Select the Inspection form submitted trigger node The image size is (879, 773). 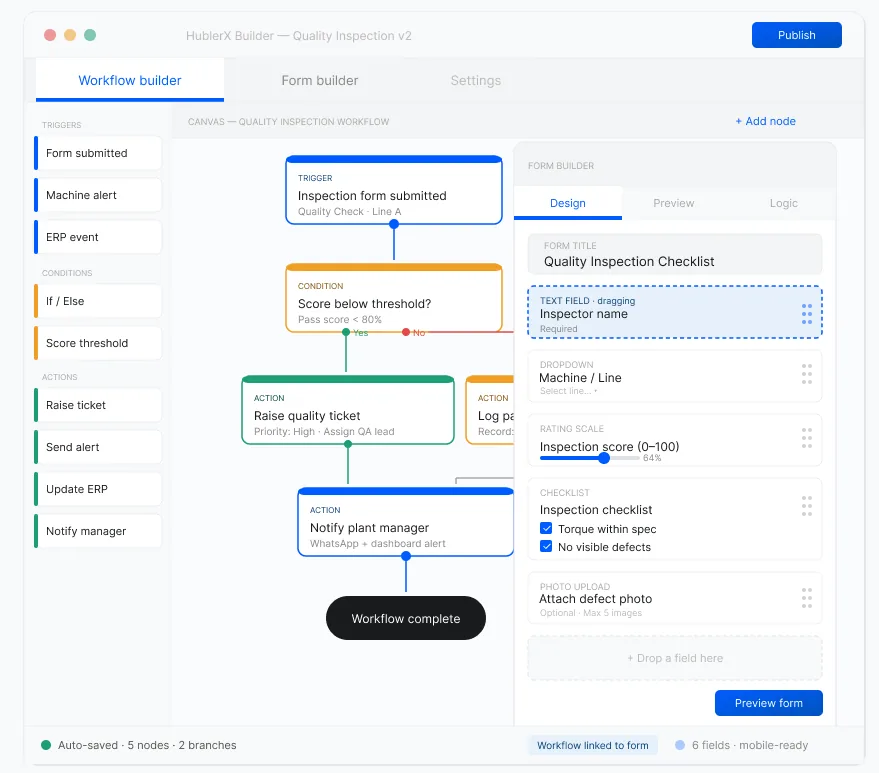[394, 191]
